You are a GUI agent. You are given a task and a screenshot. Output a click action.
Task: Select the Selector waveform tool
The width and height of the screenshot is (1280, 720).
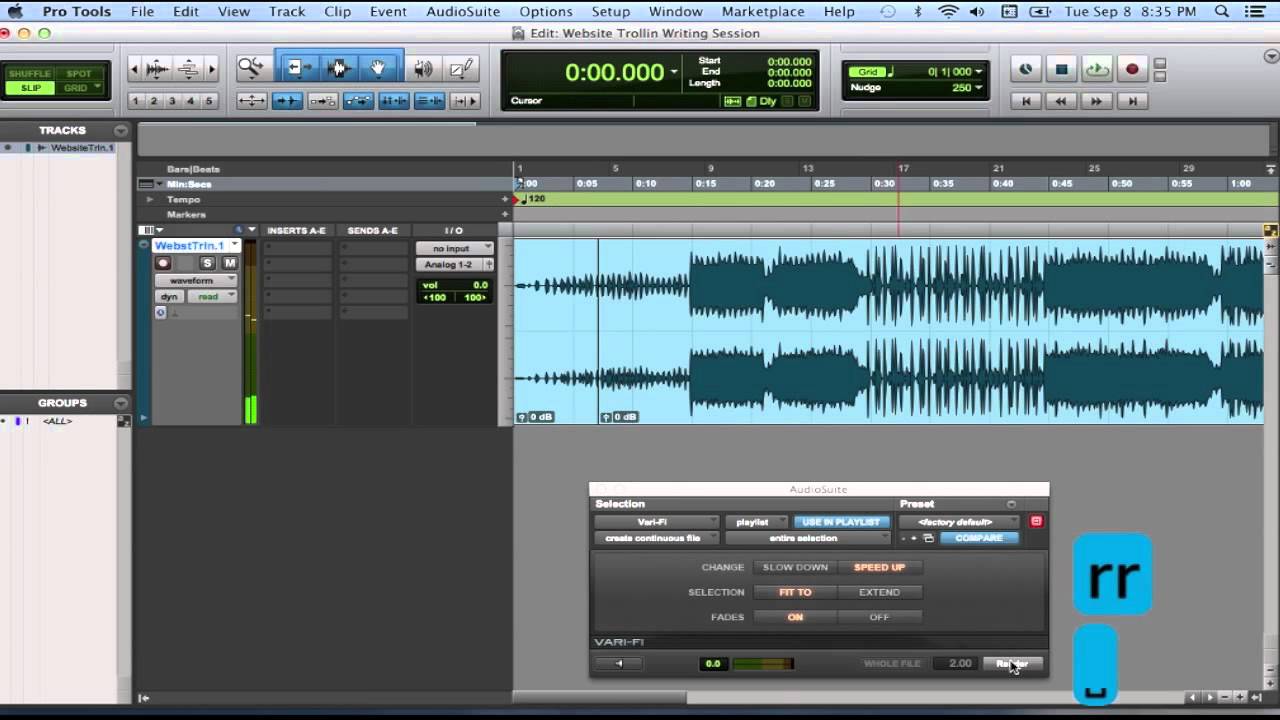pos(338,68)
